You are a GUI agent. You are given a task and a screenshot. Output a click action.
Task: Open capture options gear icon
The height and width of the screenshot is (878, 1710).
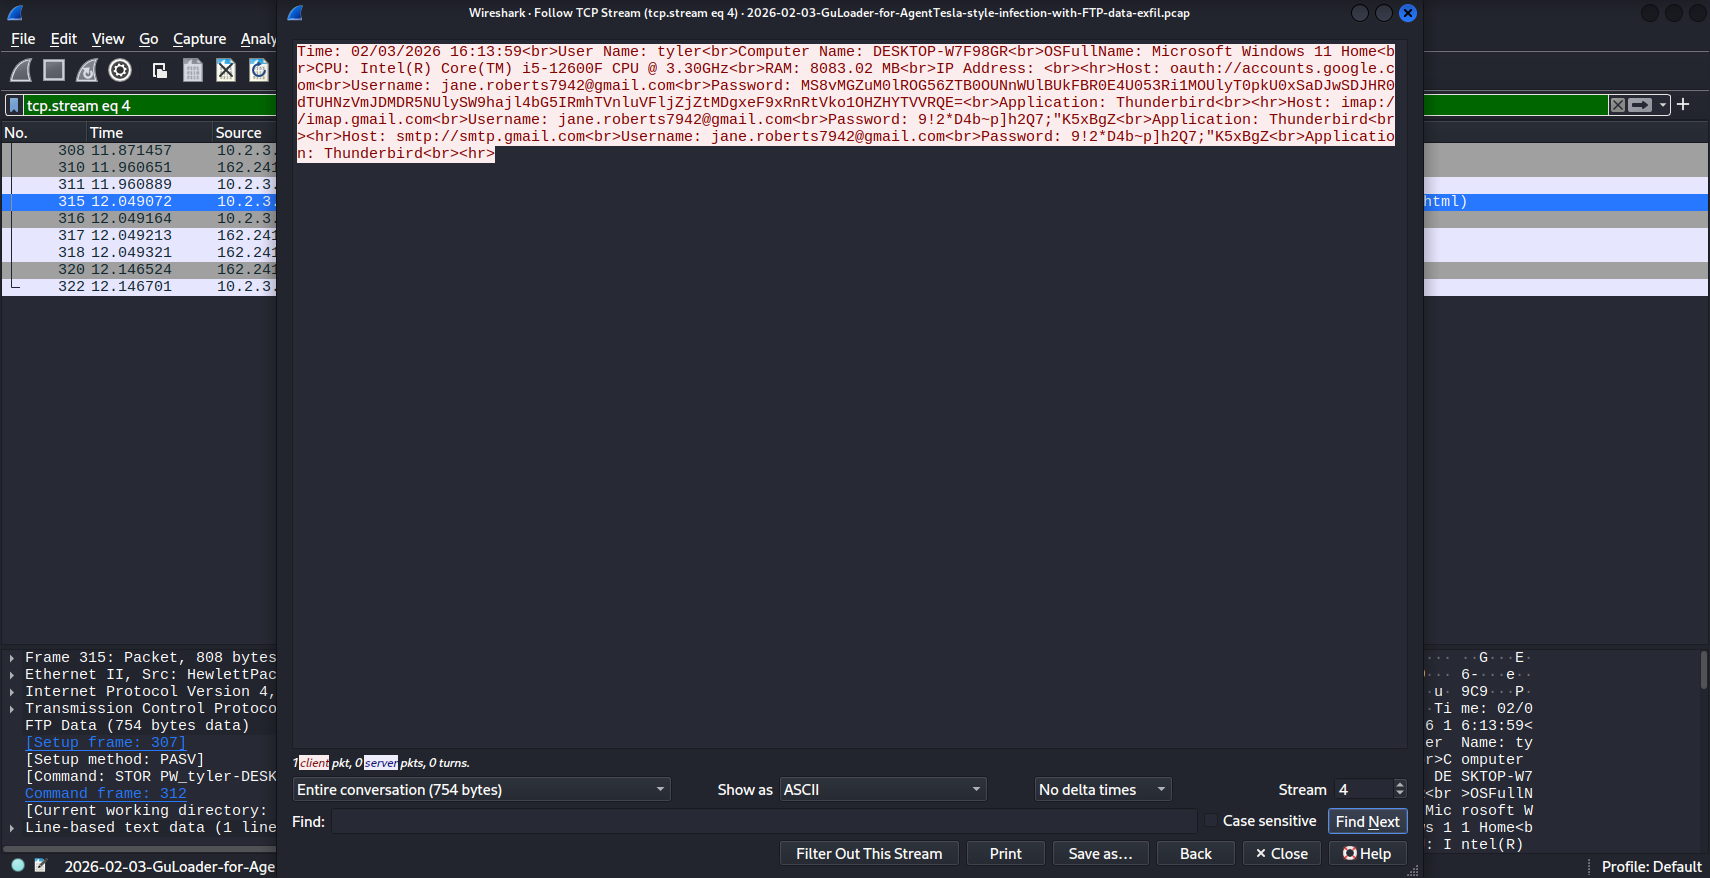tap(120, 70)
